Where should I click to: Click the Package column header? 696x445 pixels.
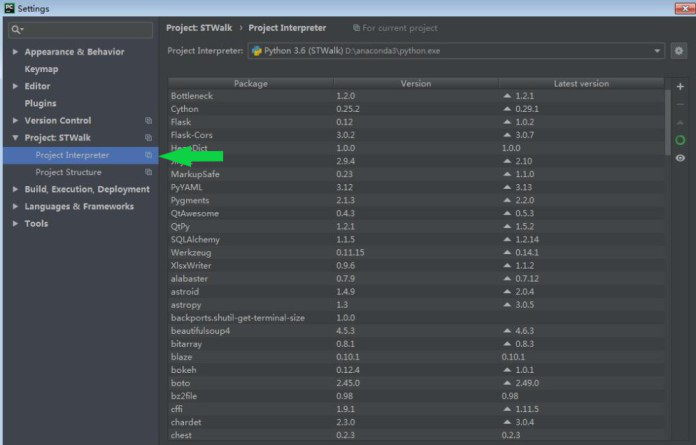coord(251,83)
